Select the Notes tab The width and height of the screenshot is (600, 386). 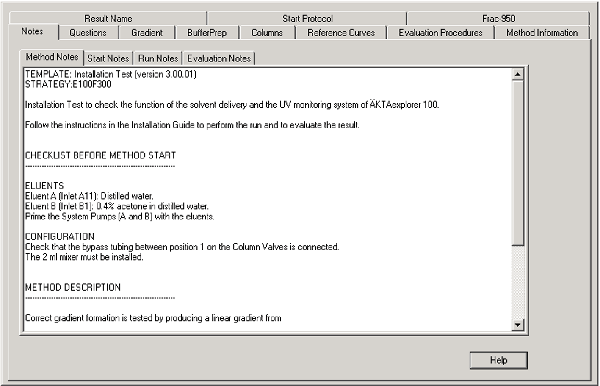[x=32, y=32]
